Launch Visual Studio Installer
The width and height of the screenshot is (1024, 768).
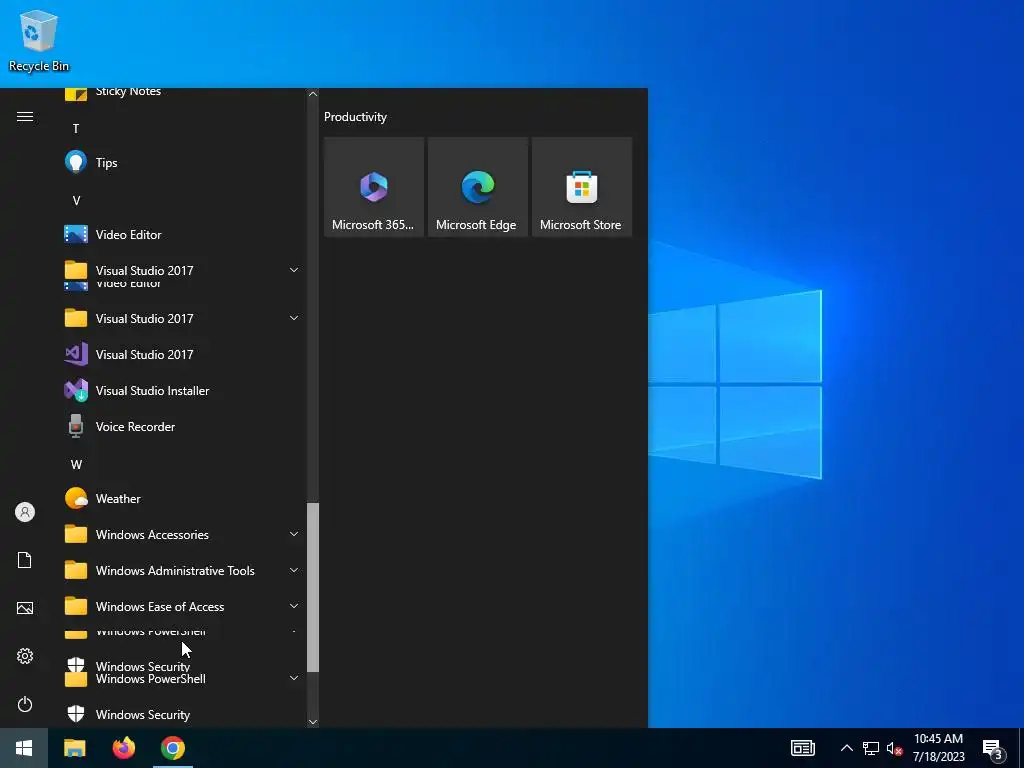[x=182, y=391]
